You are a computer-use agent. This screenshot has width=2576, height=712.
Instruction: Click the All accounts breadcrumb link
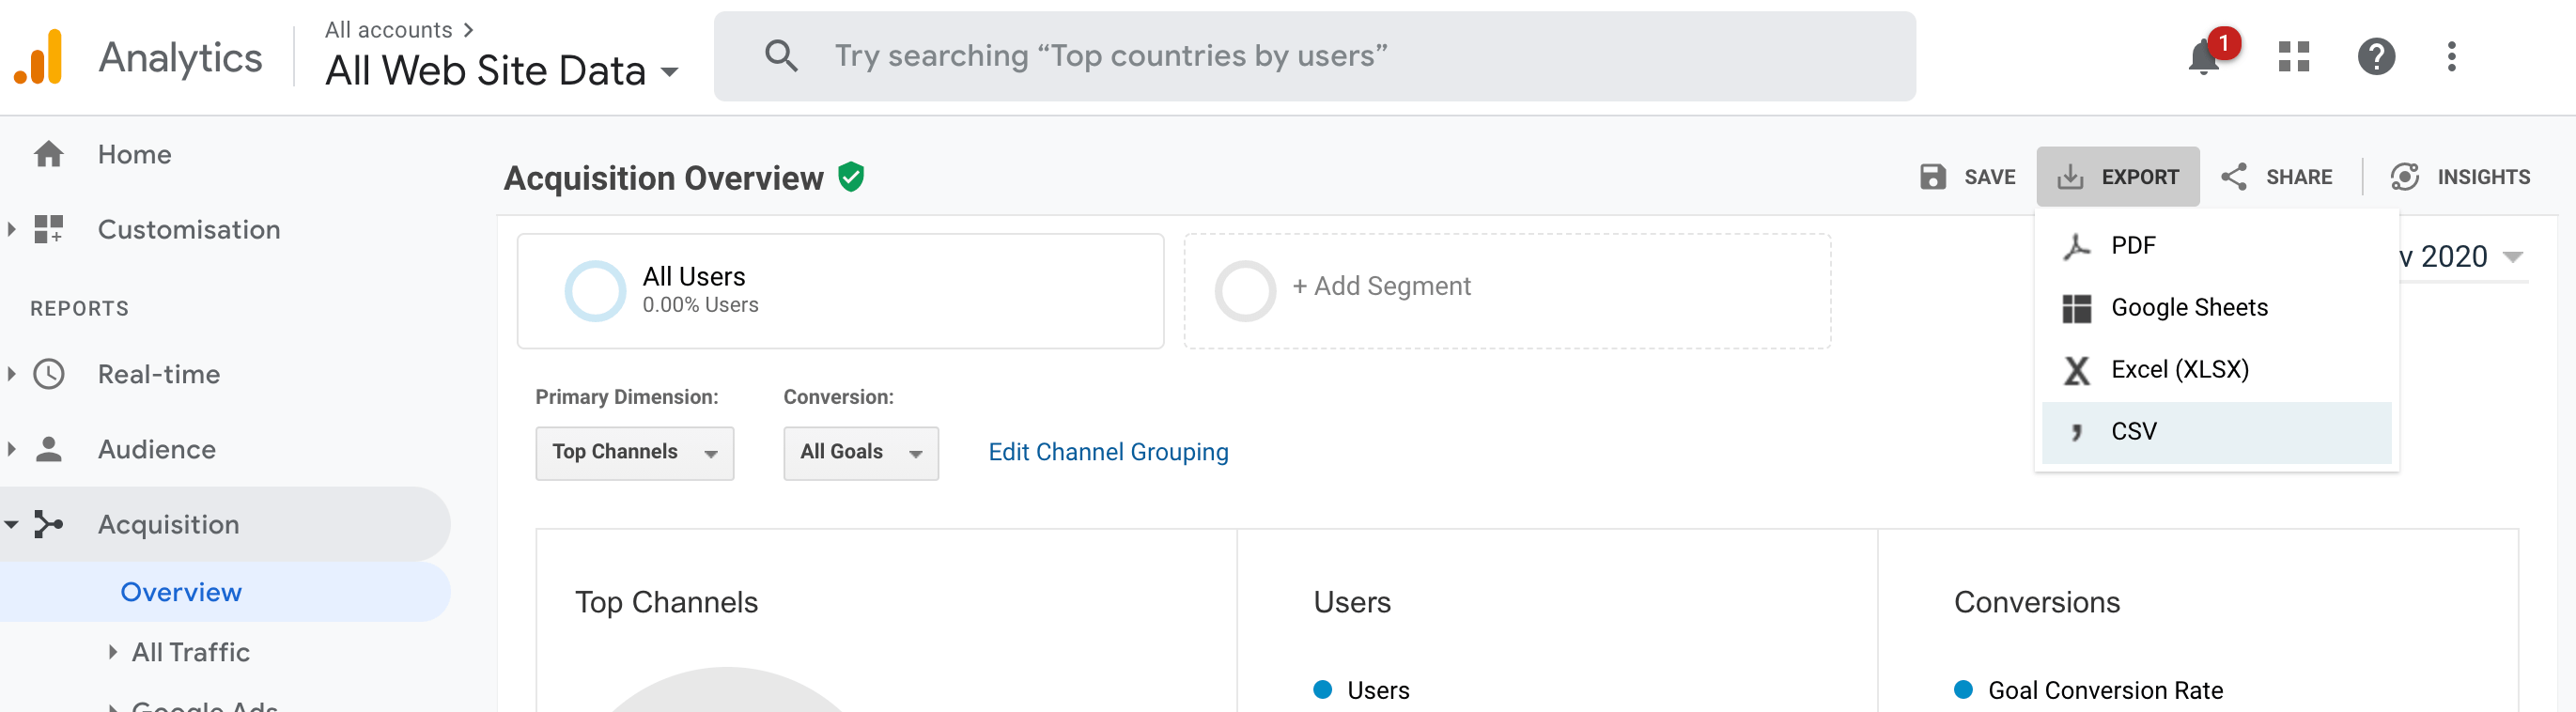pos(388,30)
